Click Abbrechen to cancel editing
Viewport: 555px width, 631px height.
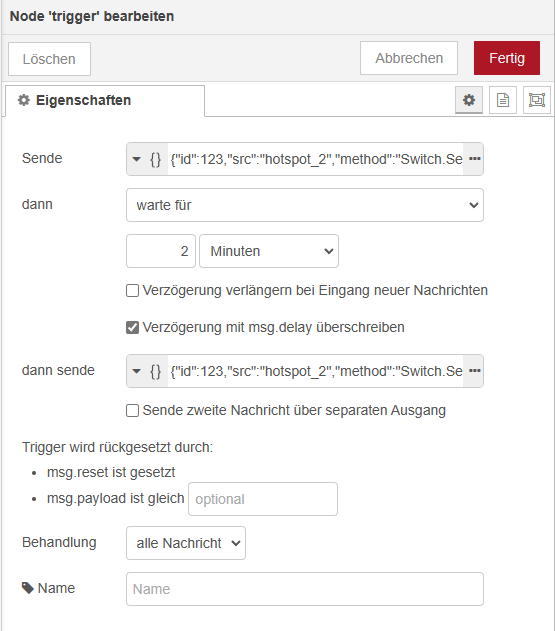pyautogui.click(x=409, y=58)
